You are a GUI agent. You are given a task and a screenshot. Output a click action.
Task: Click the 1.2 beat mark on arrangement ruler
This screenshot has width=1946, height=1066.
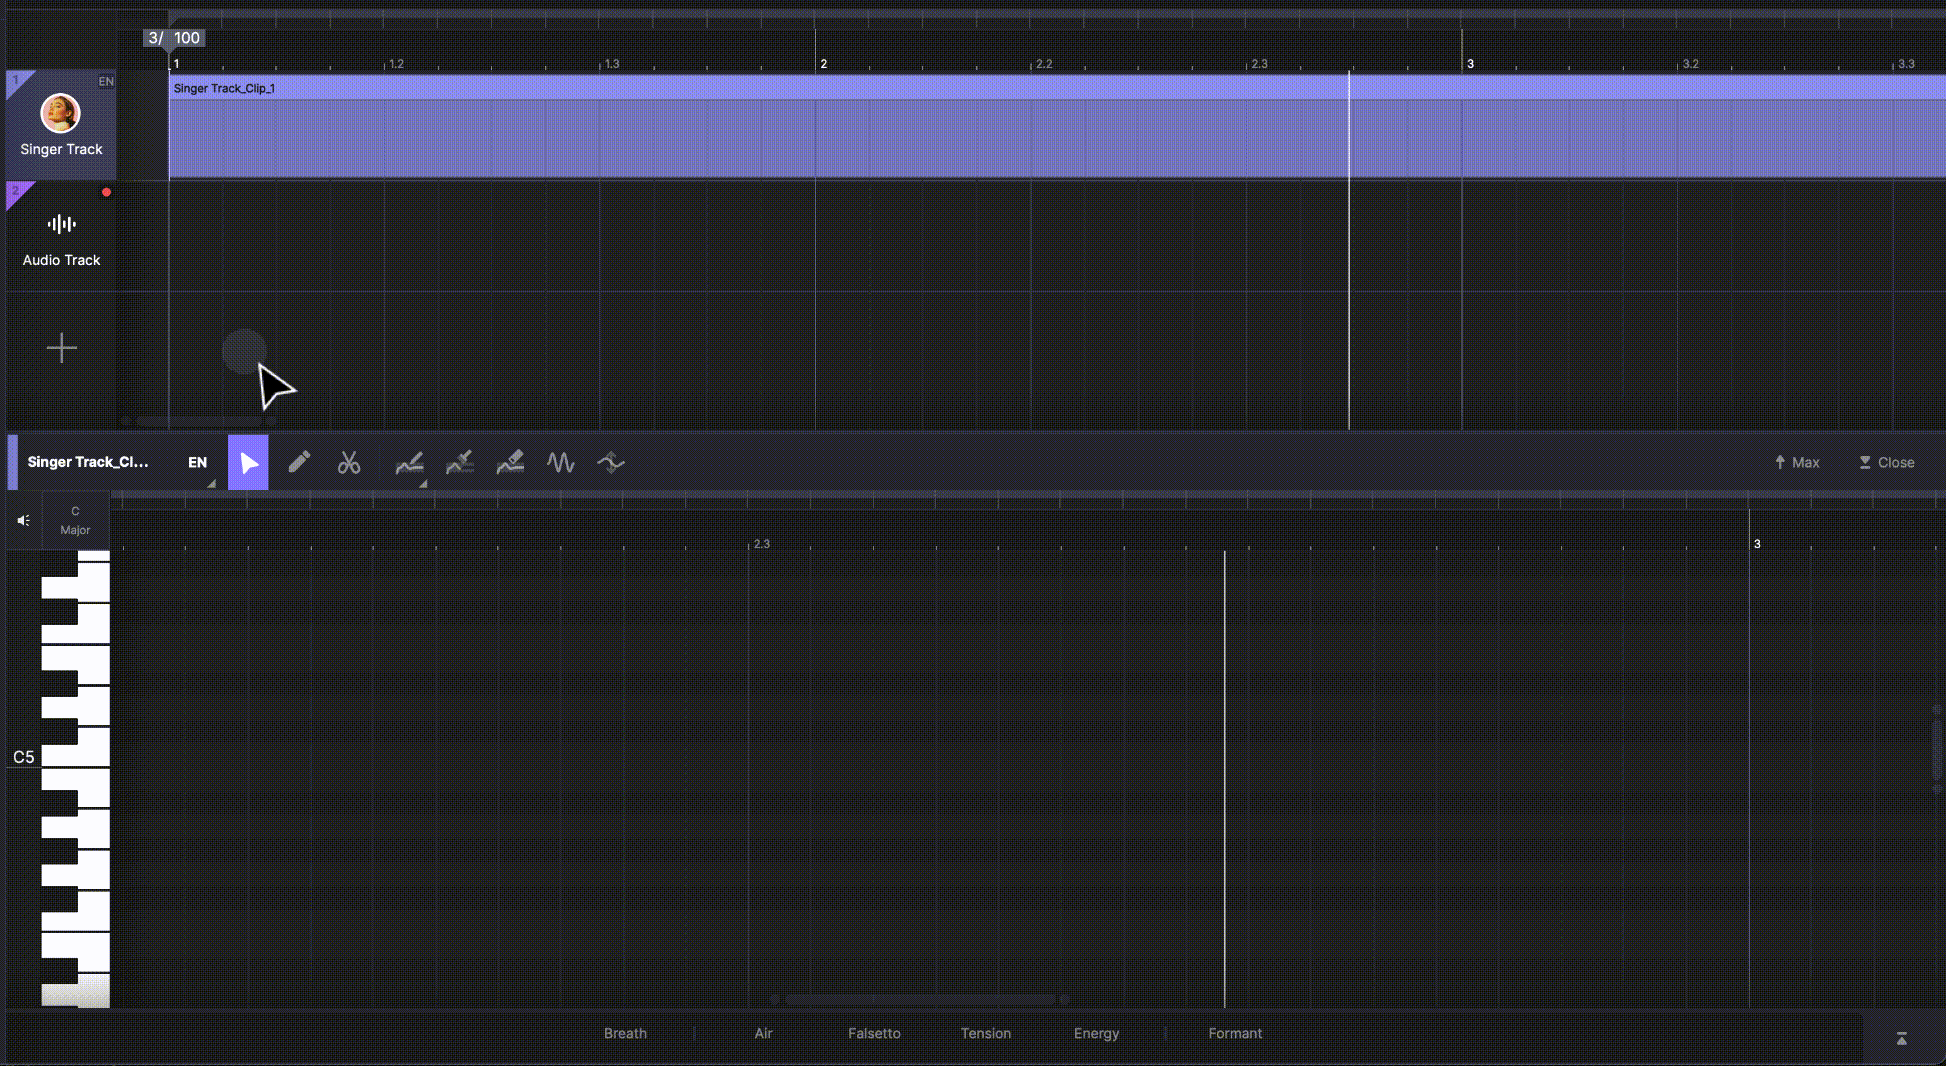click(x=396, y=64)
